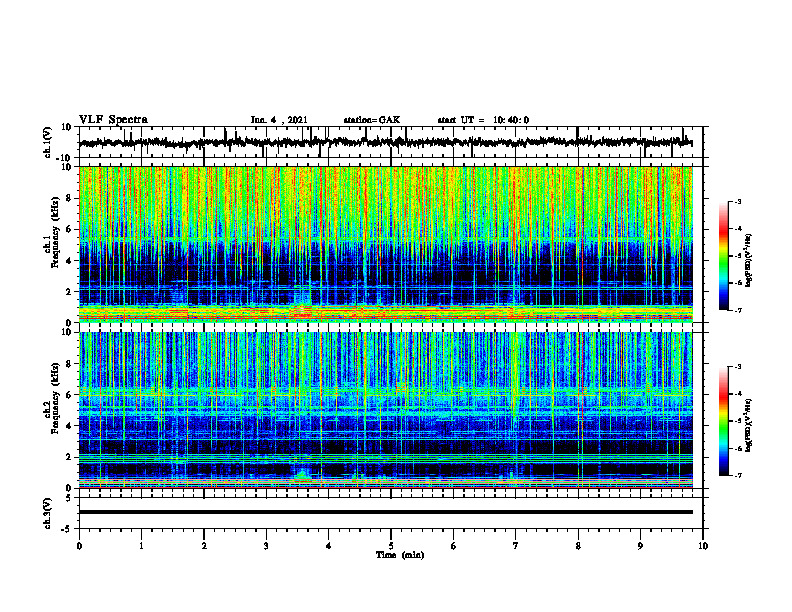This screenshot has width=792, height=612.
Task: Click the "5" tick on the time axis
Action: coord(391,546)
